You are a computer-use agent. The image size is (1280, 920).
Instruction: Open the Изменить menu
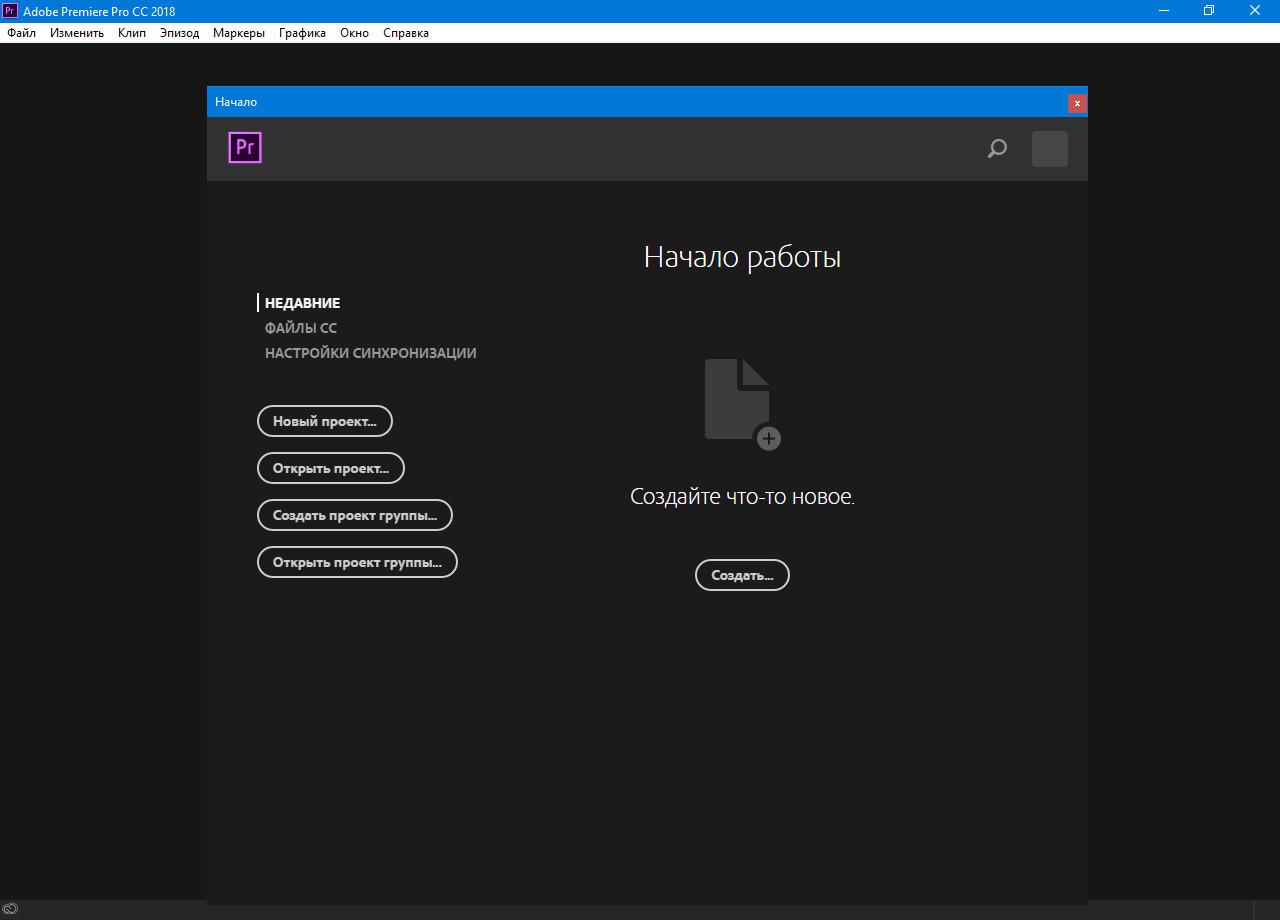pos(77,33)
